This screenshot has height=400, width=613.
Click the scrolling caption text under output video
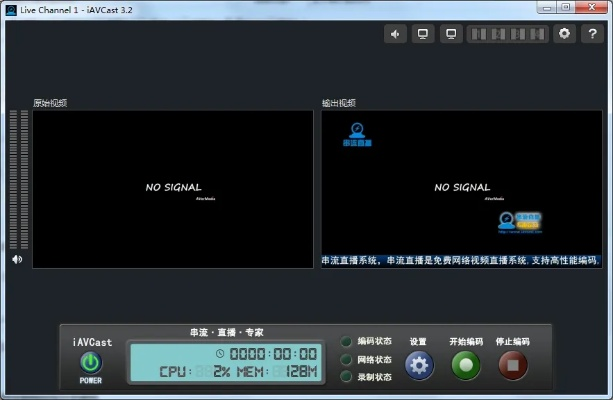point(461,261)
